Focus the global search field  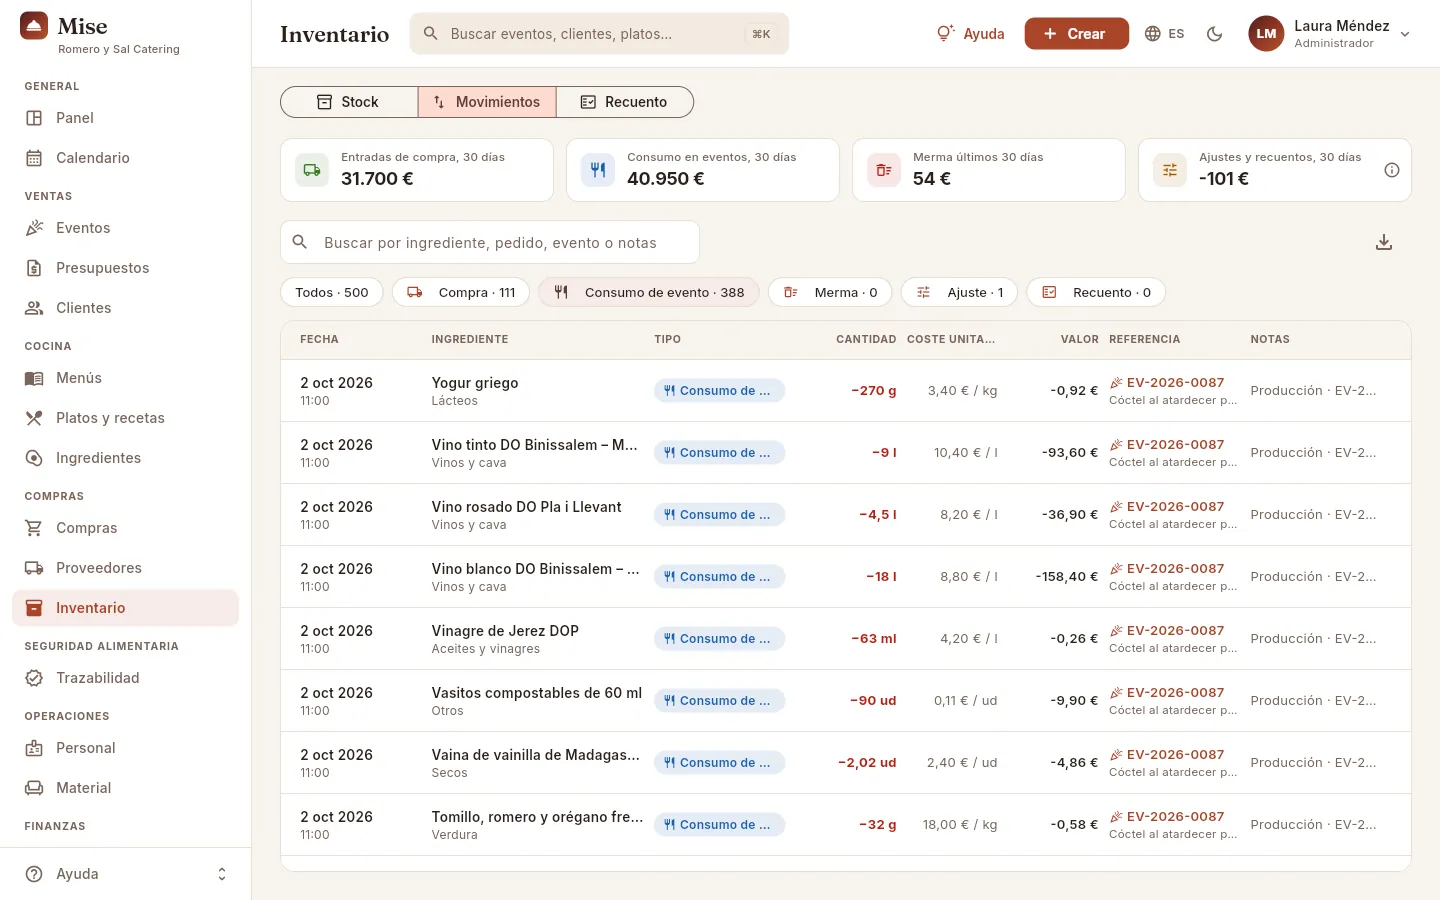pos(599,34)
